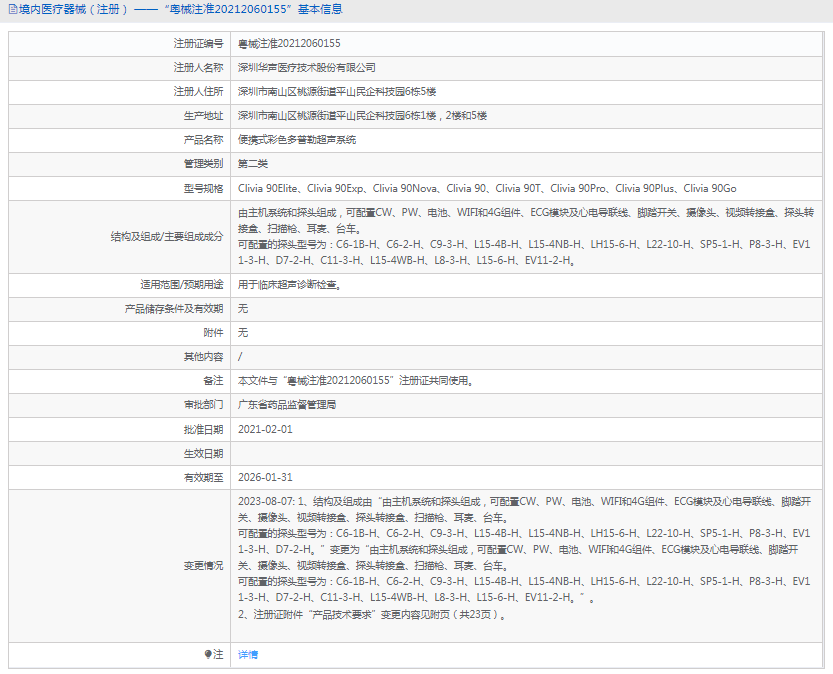Select the registrant address ending 6栋5楼
The image size is (833, 674).
pos(337,91)
